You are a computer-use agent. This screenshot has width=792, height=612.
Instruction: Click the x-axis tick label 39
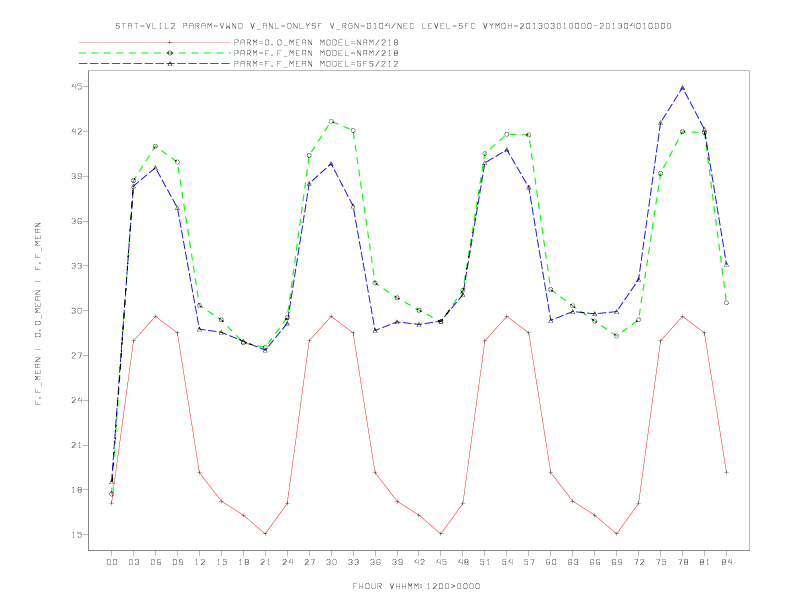point(397,562)
